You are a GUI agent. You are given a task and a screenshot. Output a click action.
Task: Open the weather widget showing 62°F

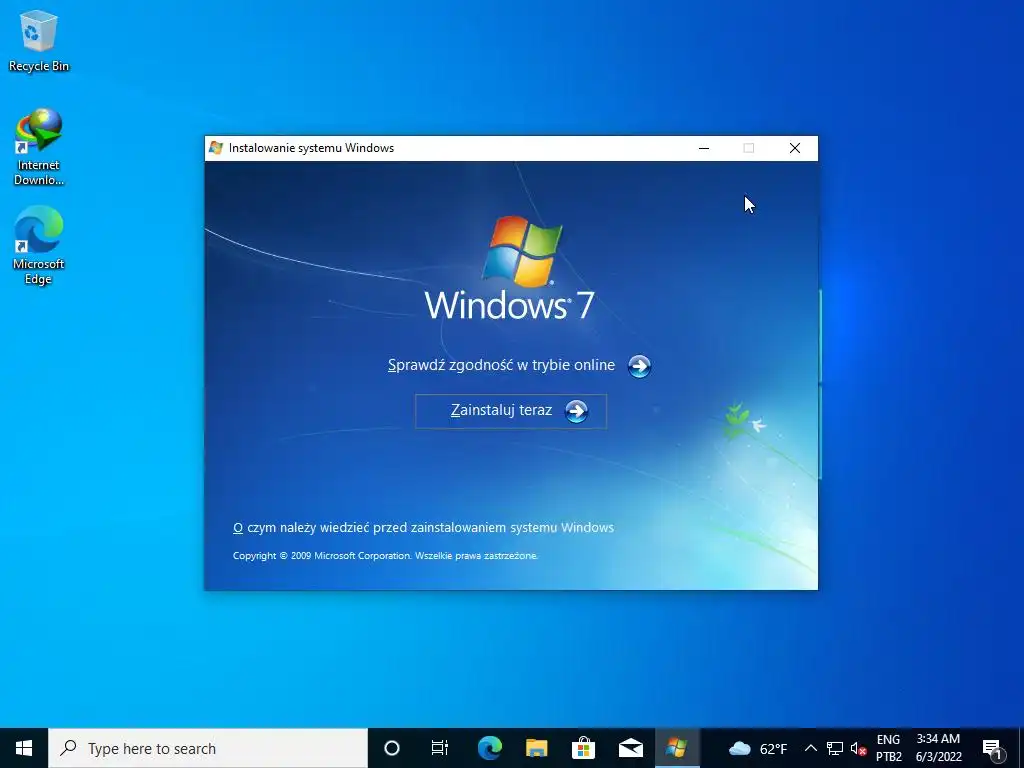click(x=758, y=748)
